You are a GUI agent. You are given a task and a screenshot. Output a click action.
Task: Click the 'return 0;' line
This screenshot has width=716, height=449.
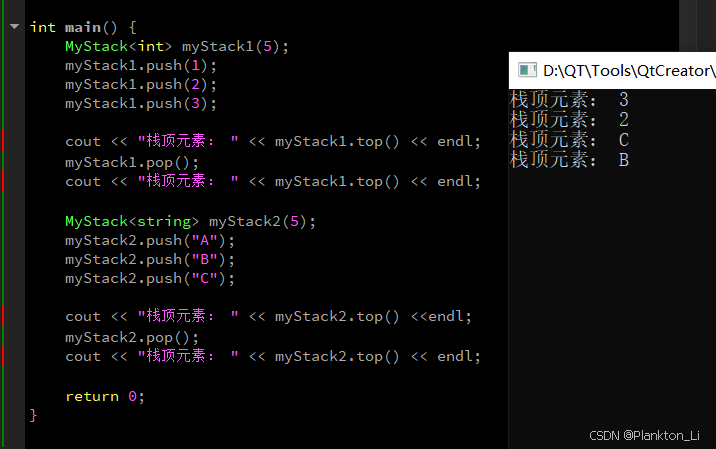point(105,396)
